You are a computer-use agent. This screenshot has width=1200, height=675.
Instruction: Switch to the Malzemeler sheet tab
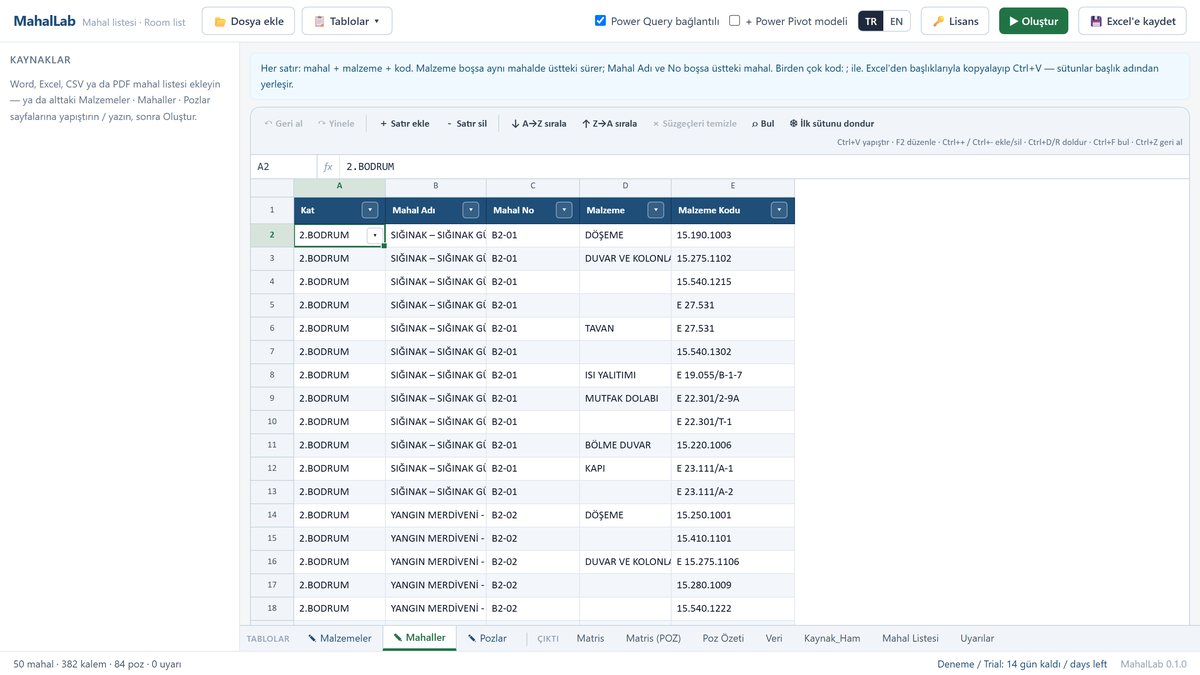click(x=340, y=638)
